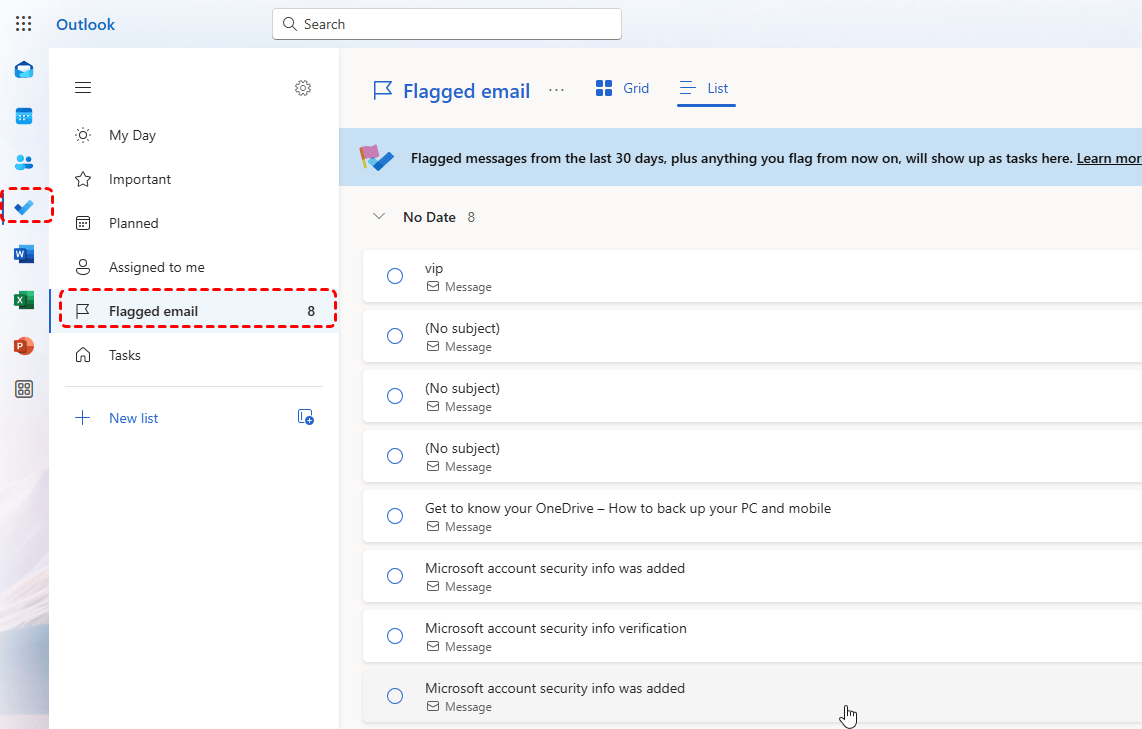Open the list options ellipsis menu
The width and height of the screenshot is (1142, 729).
(x=556, y=90)
